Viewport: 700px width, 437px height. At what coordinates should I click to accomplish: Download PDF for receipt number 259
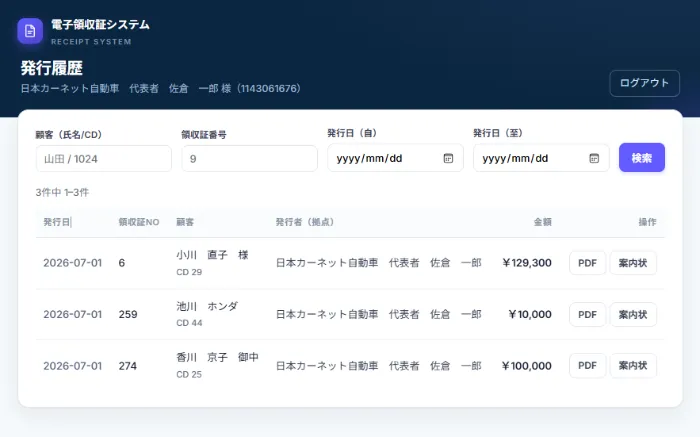(587, 314)
